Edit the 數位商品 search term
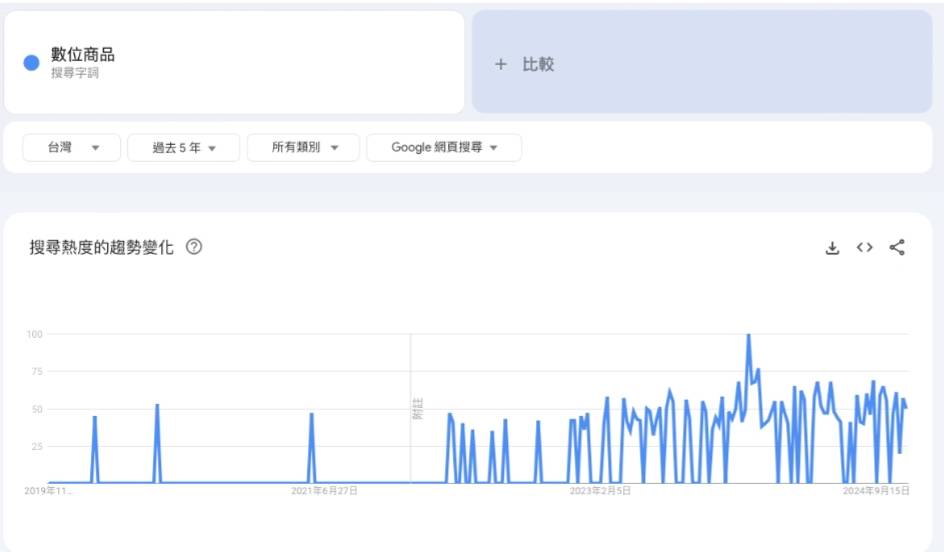944x552 pixels. tap(83, 55)
